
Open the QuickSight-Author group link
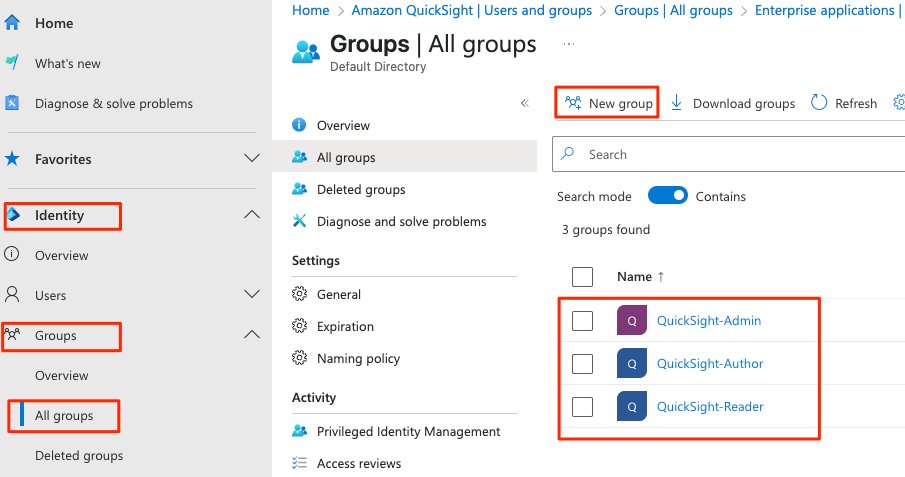(x=710, y=363)
